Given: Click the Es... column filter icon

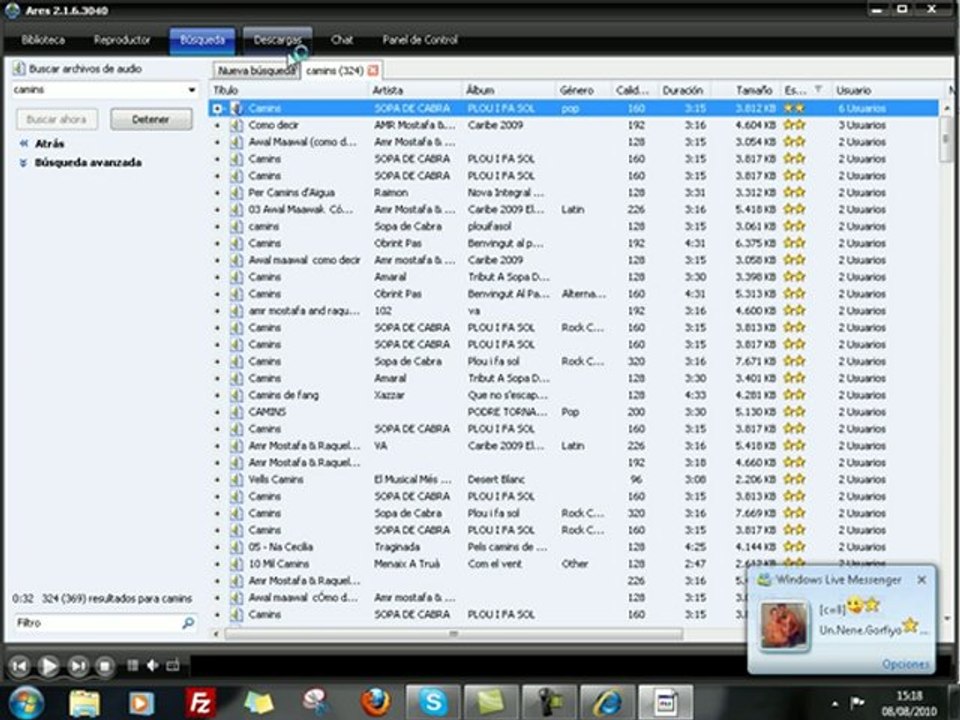Looking at the screenshot, I should click(x=818, y=89).
